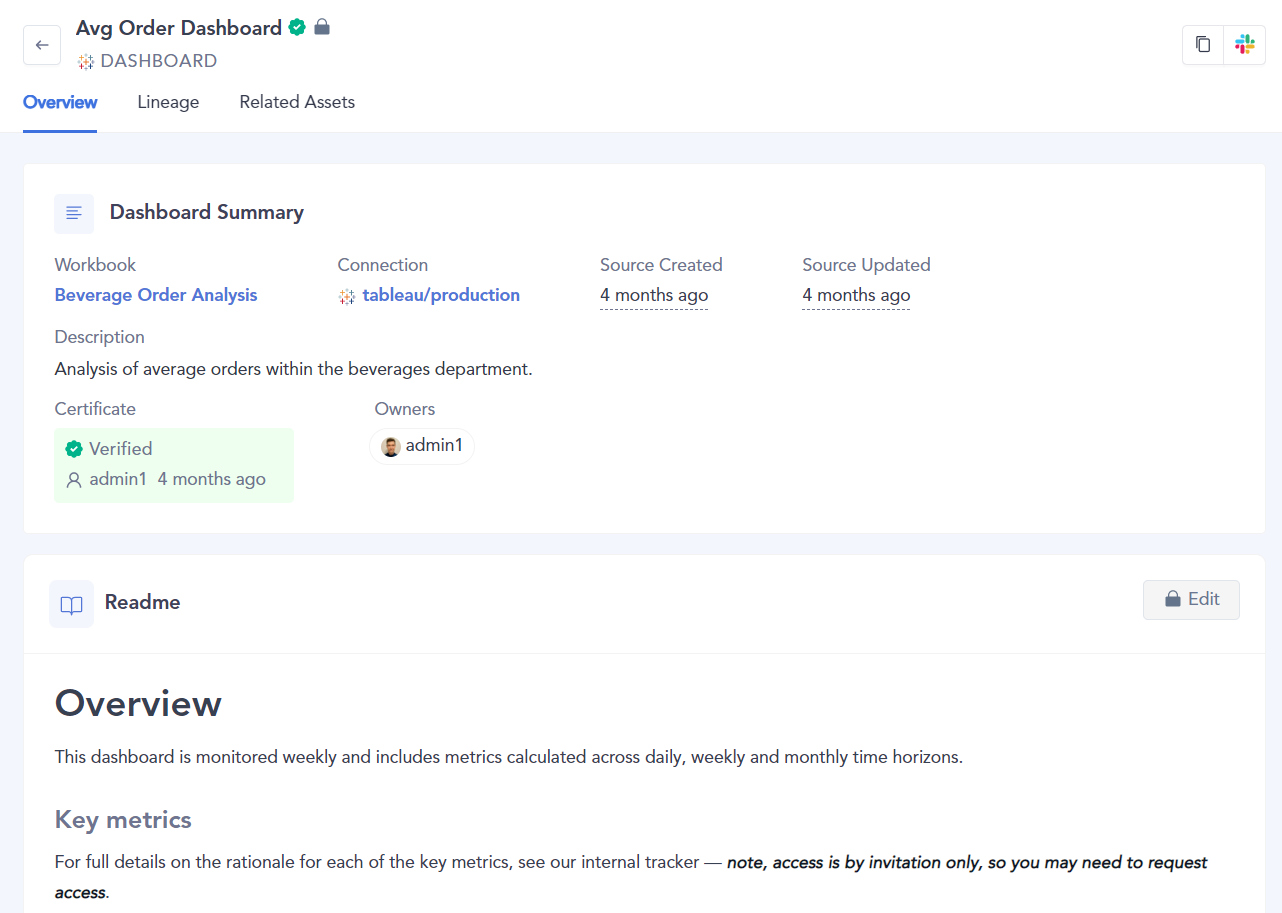Click the back arrow to return
Screen dimensions: 1282x913
click(x=41, y=45)
